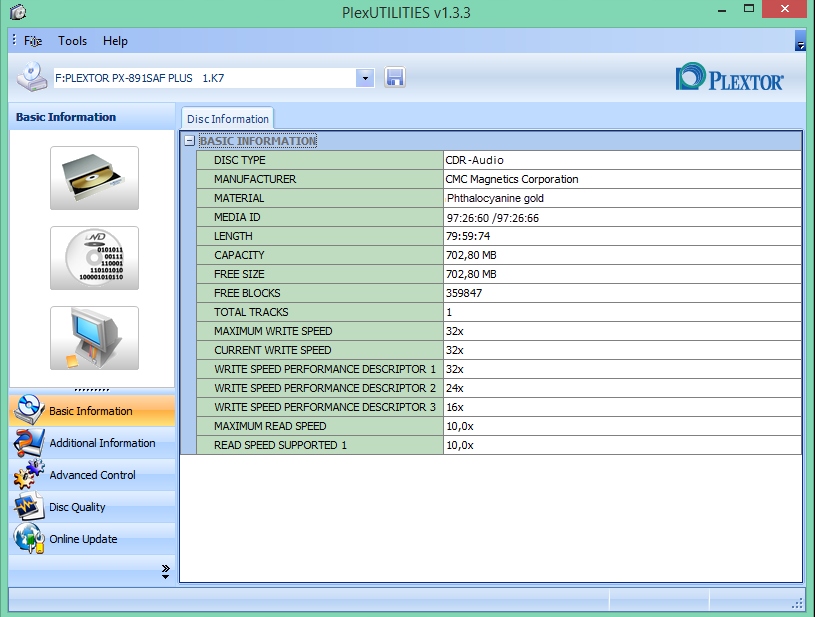Click the app icon in title bar
The image size is (815, 617).
(14, 13)
